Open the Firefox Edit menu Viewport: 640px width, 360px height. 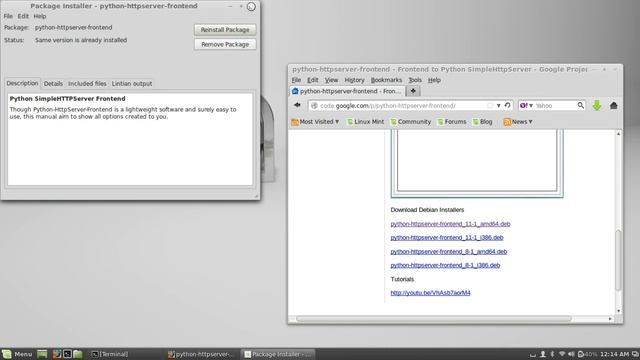coord(313,80)
